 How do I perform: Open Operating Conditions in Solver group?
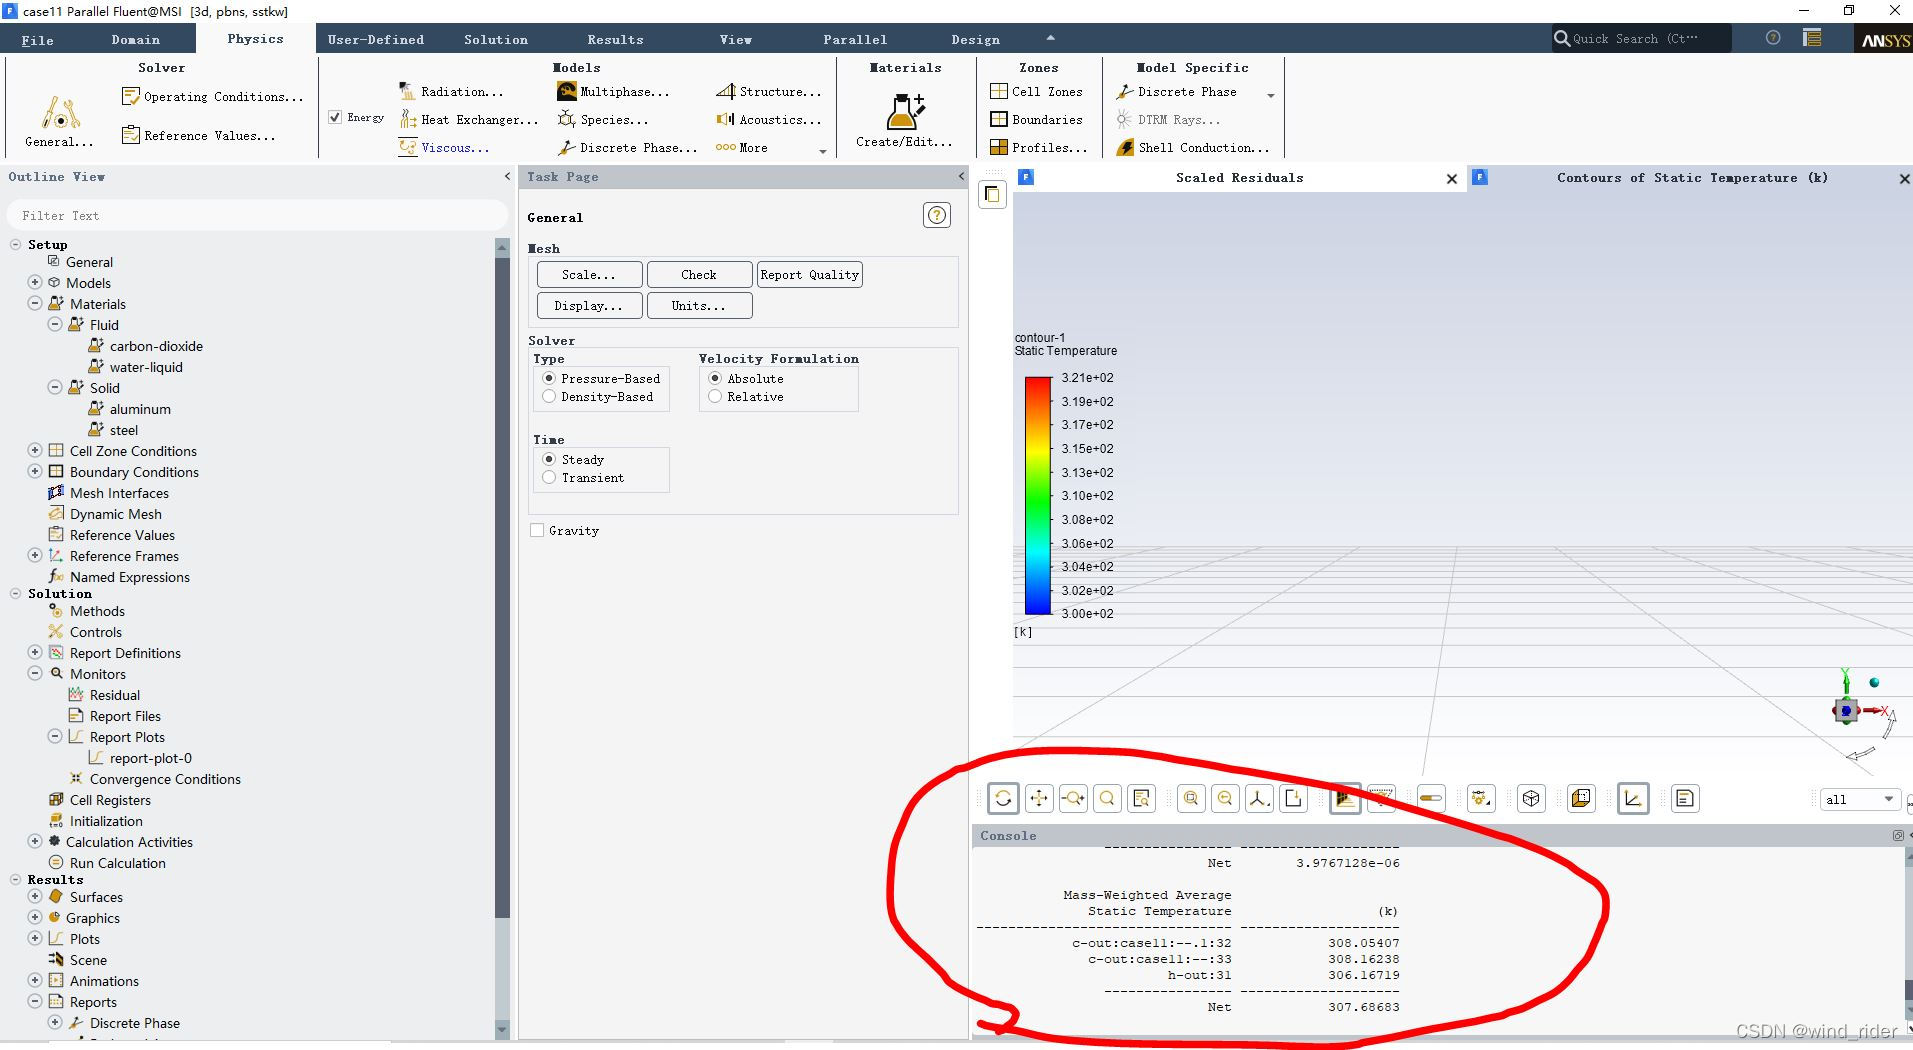(x=212, y=96)
